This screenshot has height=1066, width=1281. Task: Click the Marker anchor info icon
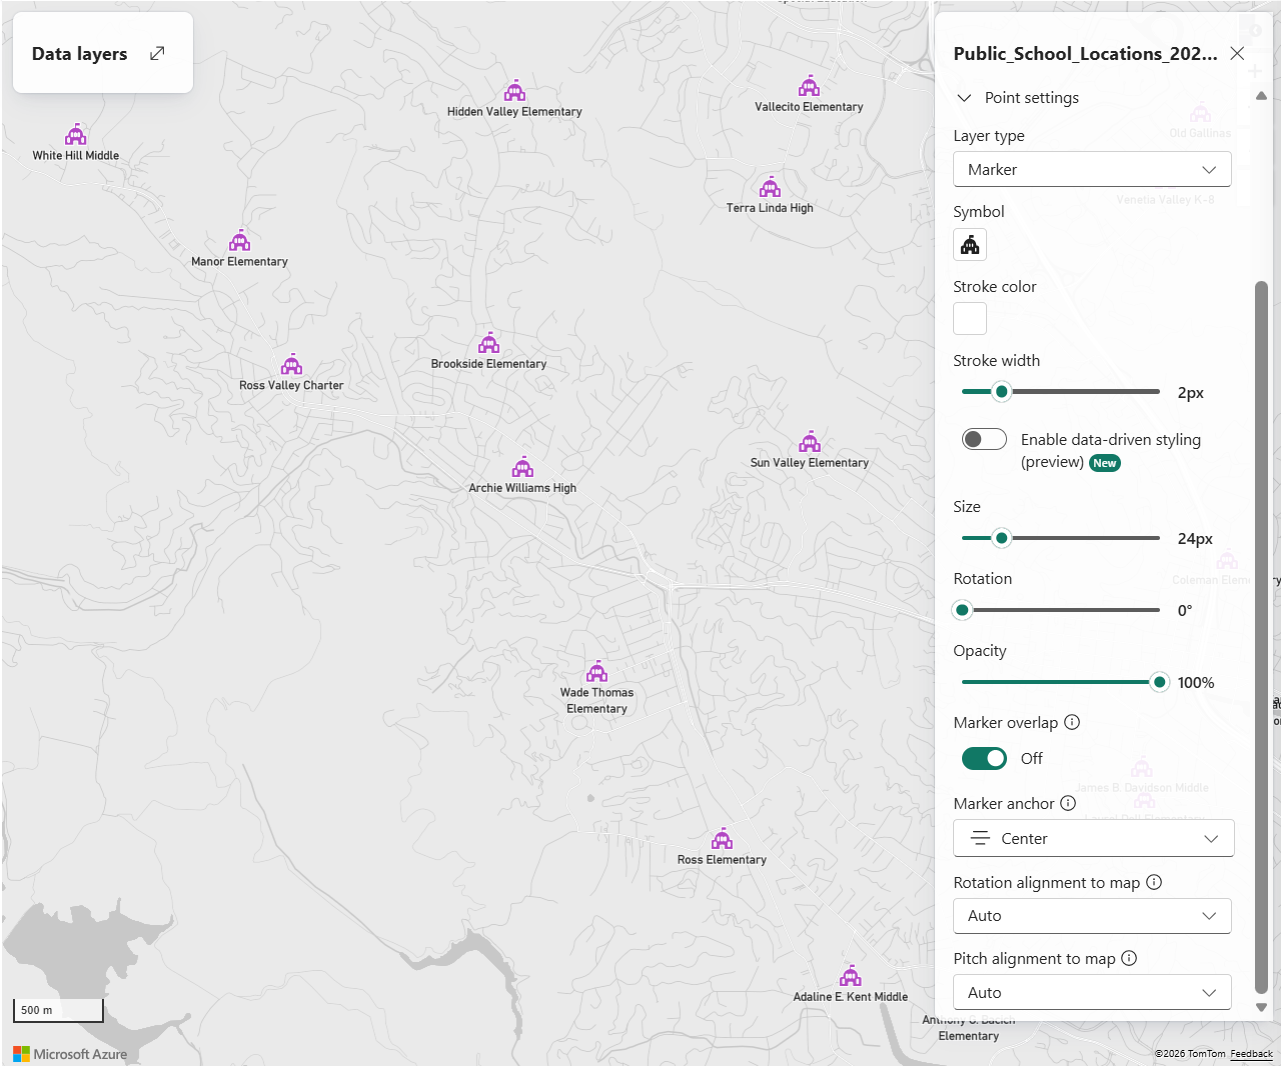[x=1068, y=803]
